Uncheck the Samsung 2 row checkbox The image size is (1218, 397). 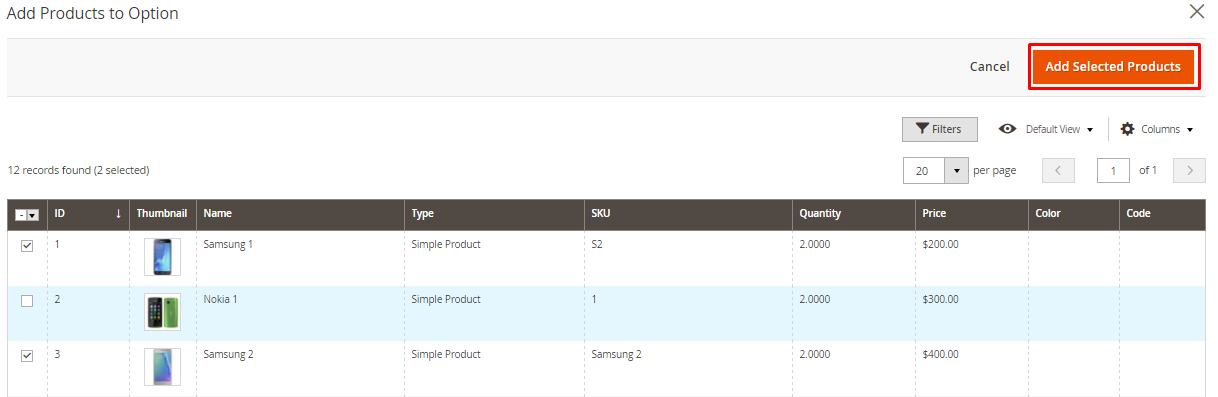[x=27, y=356]
